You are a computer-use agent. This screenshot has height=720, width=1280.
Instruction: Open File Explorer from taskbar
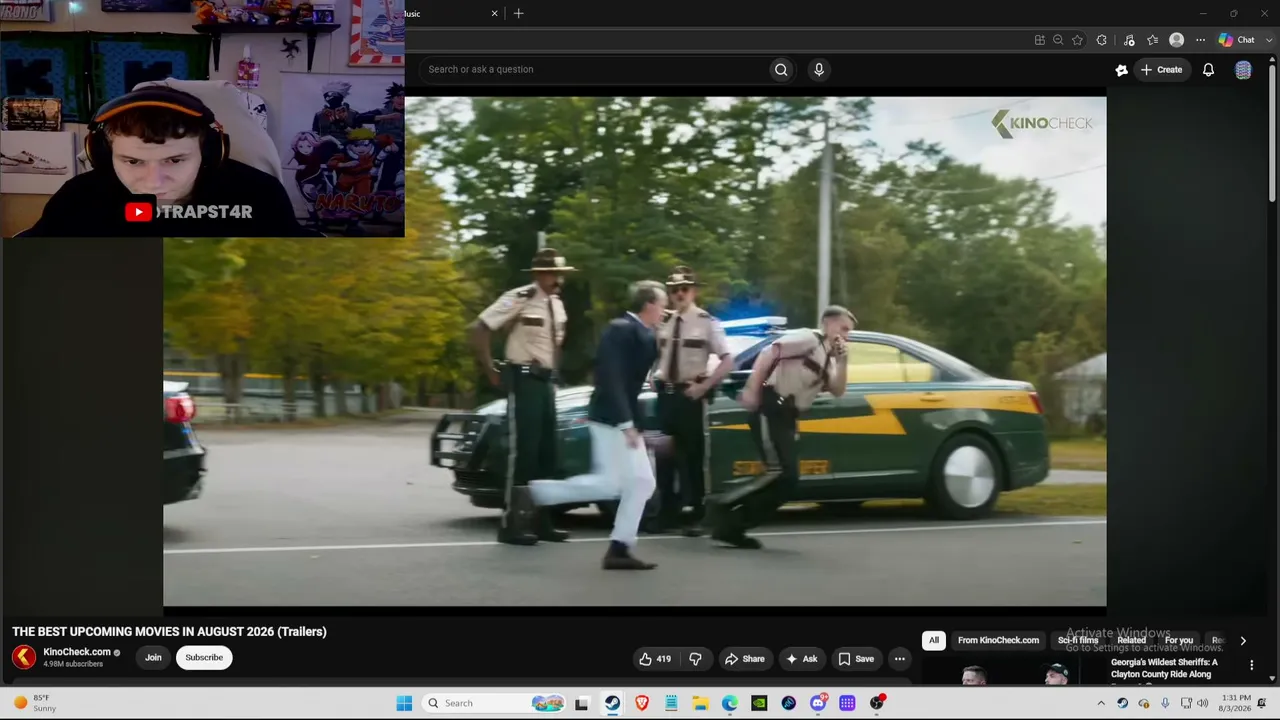coord(700,703)
